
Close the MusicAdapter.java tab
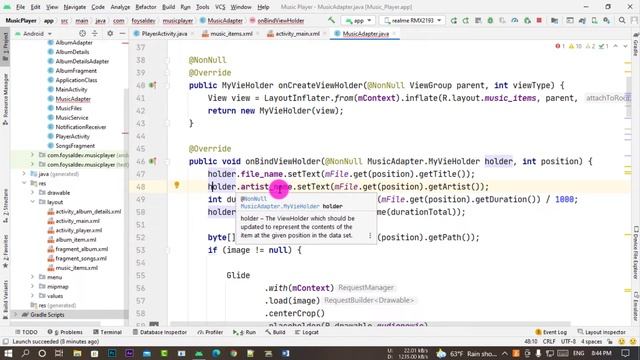pyautogui.click(x=395, y=33)
